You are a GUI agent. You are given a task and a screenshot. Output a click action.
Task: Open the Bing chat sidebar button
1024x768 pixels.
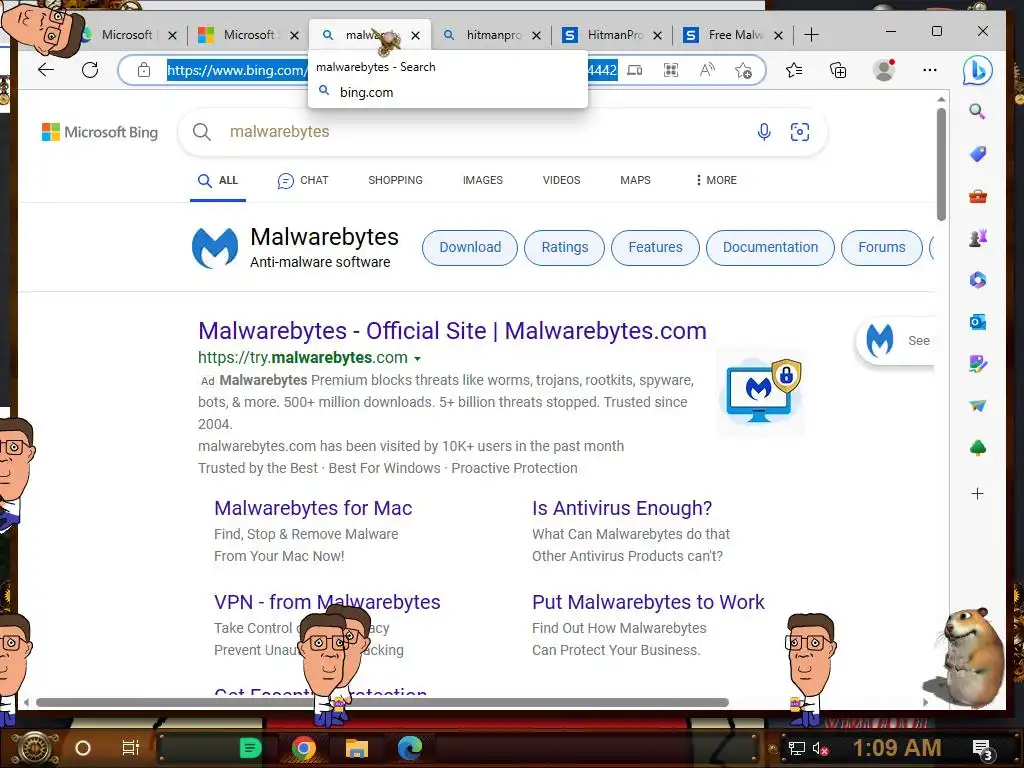(978, 70)
